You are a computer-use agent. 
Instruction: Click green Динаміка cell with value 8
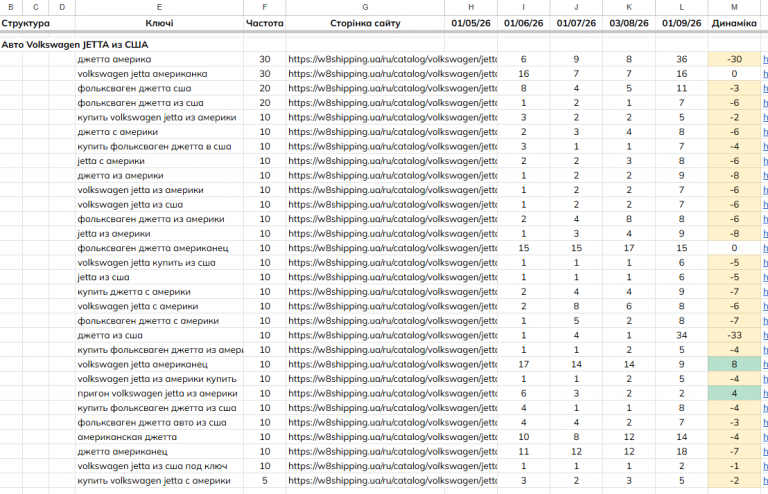[x=734, y=364]
